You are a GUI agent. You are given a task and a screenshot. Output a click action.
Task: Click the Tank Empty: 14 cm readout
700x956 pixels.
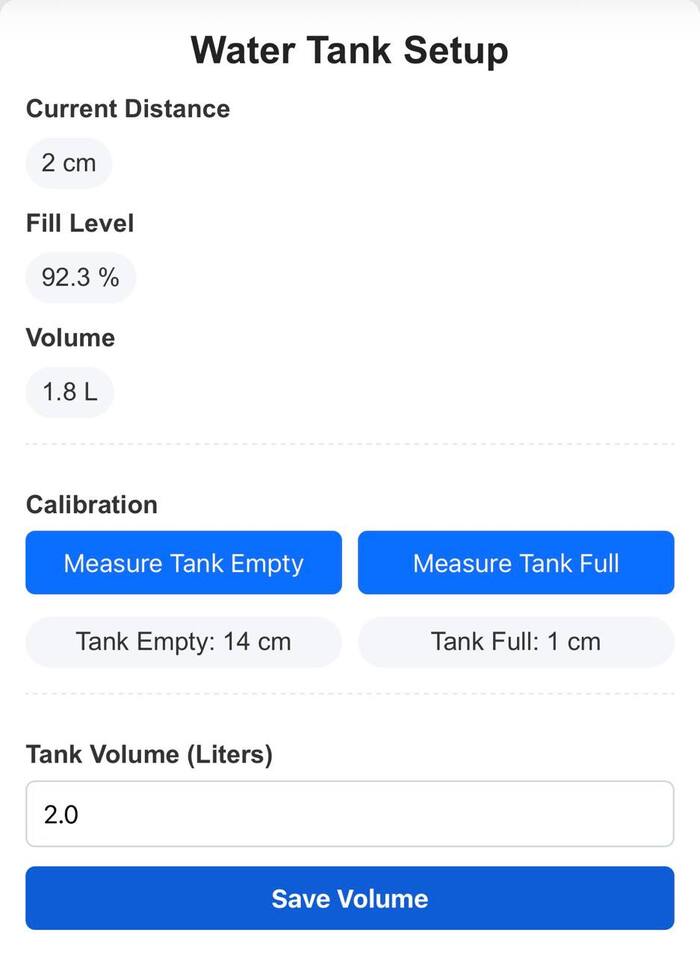coord(183,641)
